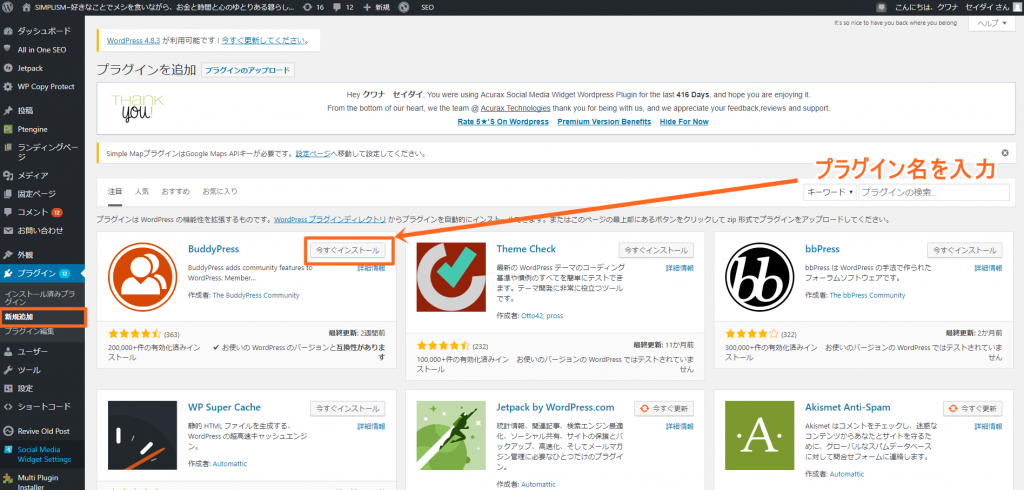Click Premium Version Benefits link

(x=604, y=122)
